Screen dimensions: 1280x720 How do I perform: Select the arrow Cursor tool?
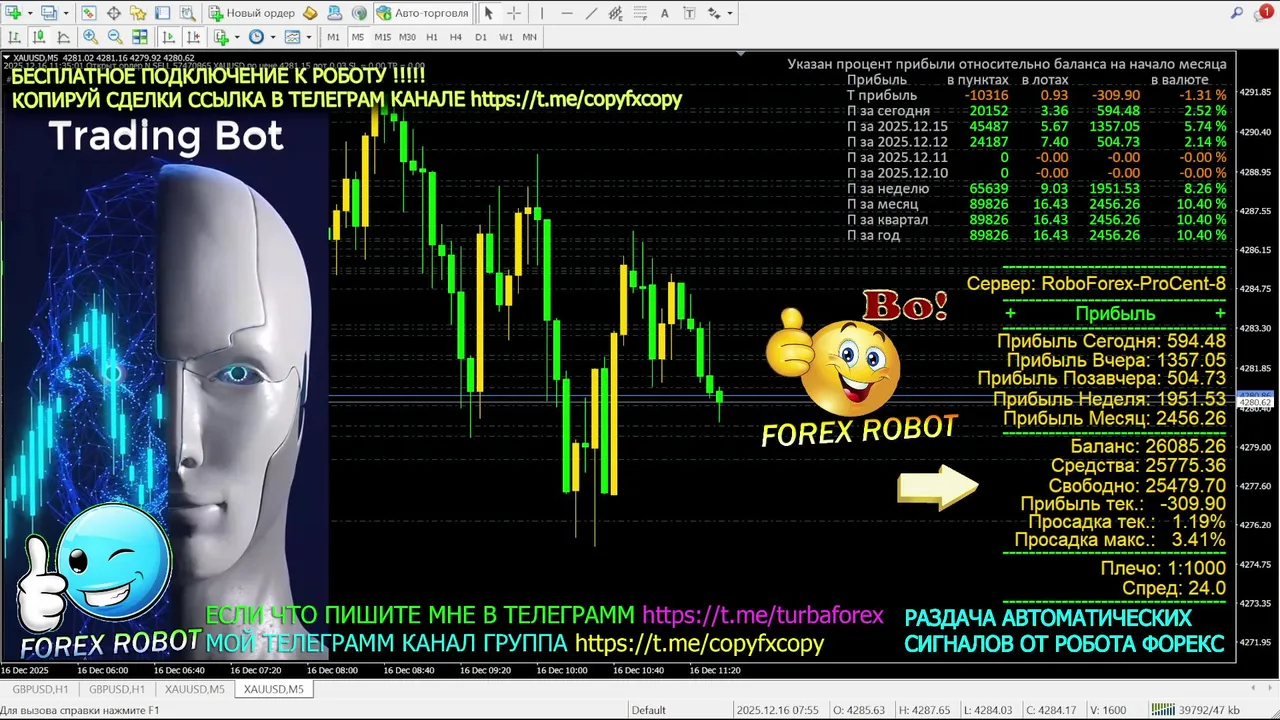tap(488, 13)
